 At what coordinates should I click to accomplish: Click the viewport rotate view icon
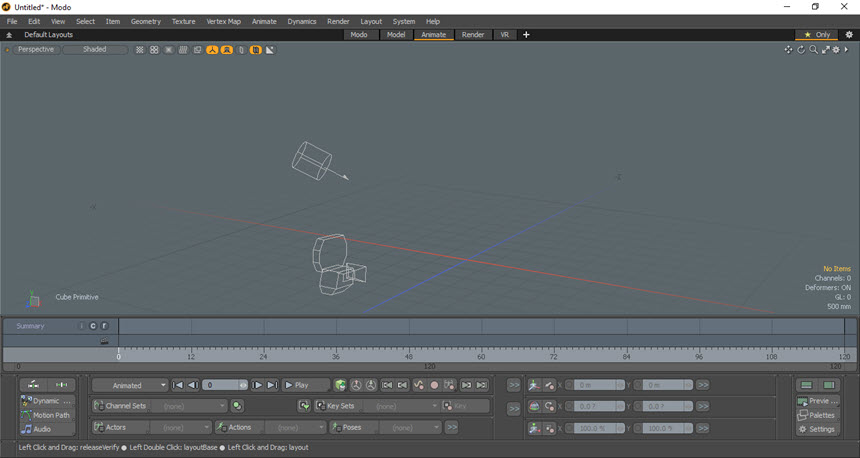801,49
